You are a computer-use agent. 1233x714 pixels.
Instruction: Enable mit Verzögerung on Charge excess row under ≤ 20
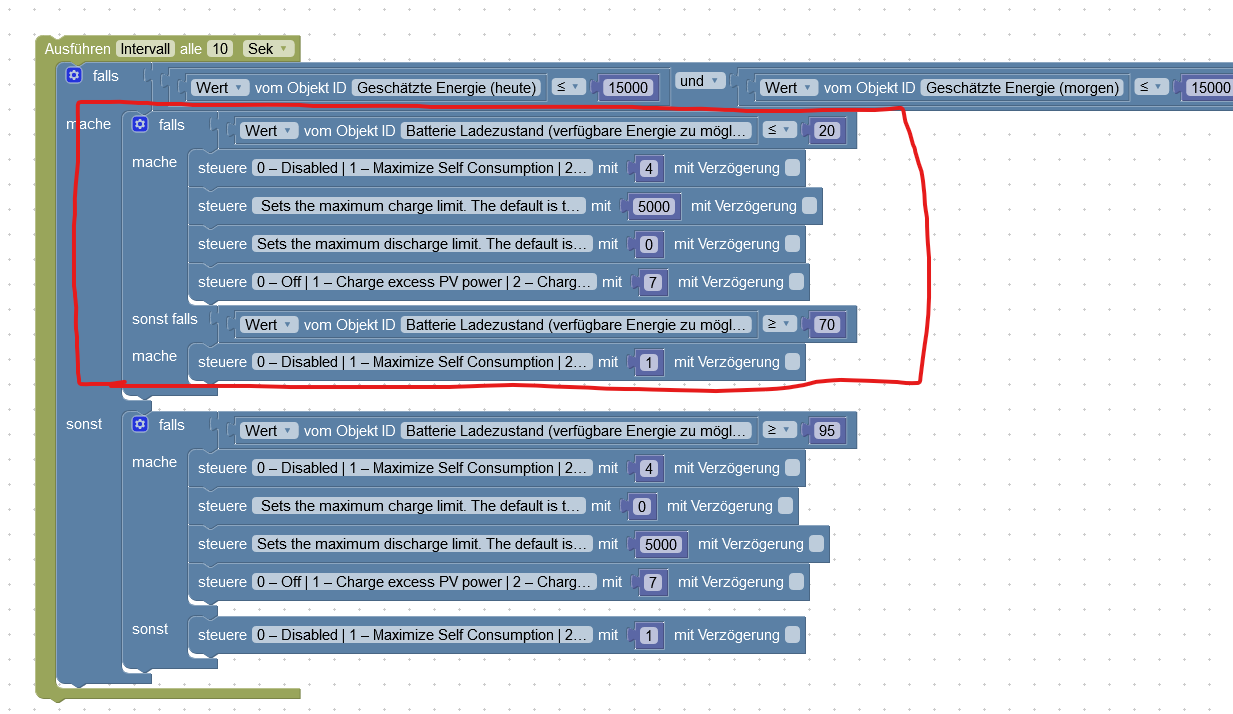796,282
